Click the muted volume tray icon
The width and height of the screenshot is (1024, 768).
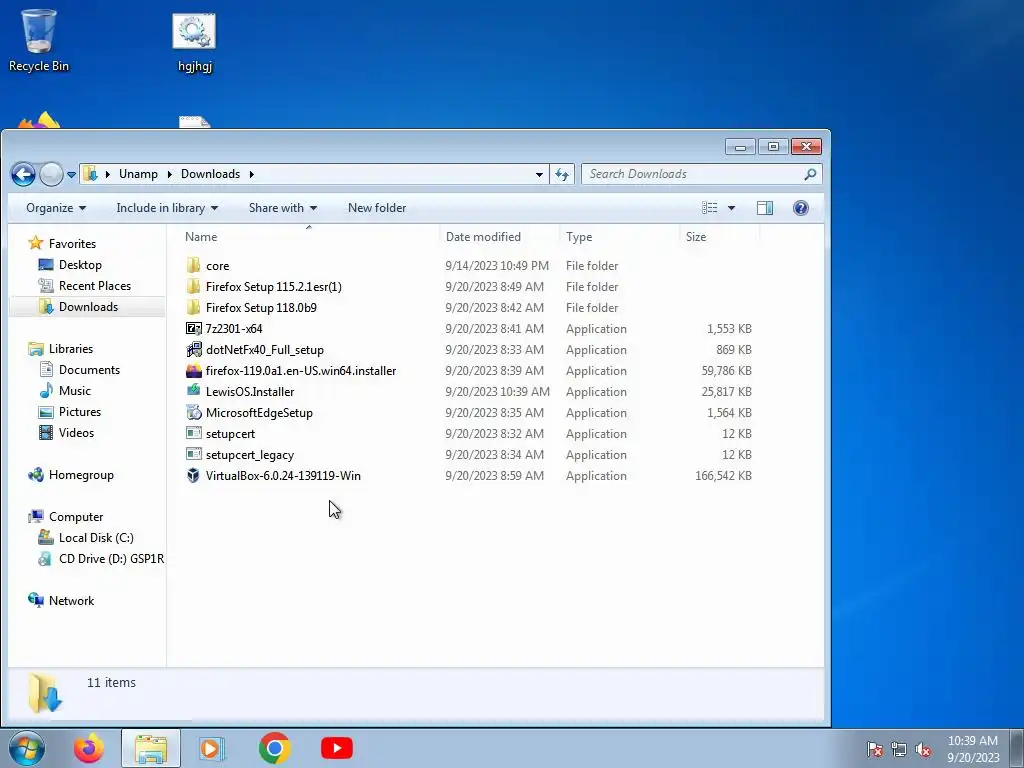pos(923,749)
